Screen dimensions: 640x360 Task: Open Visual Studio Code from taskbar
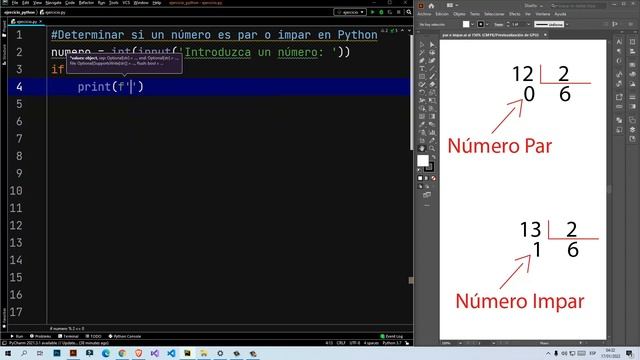click(x=171, y=353)
